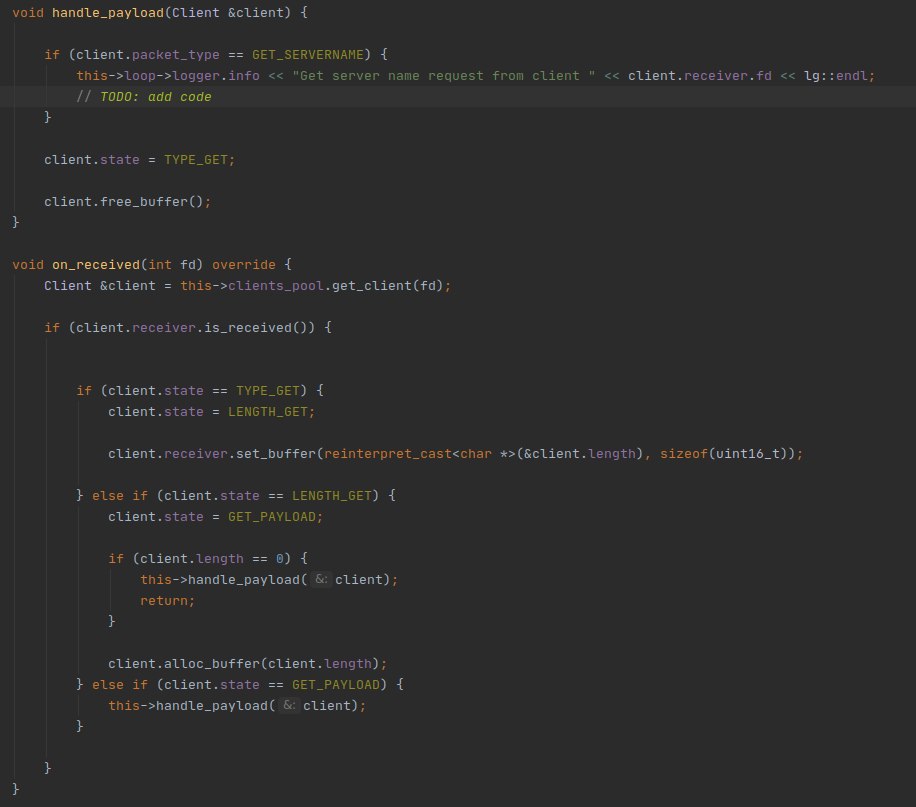Click sizeof in the set_buffer call
This screenshot has width=916, height=807.
click(x=683, y=455)
